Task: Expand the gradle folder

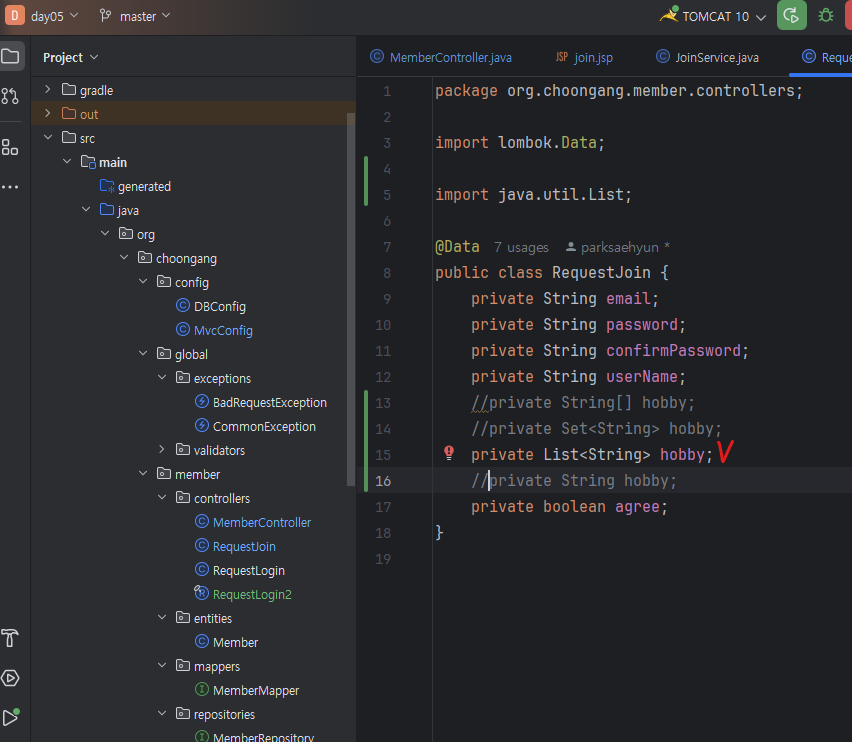Action: tap(47, 90)
